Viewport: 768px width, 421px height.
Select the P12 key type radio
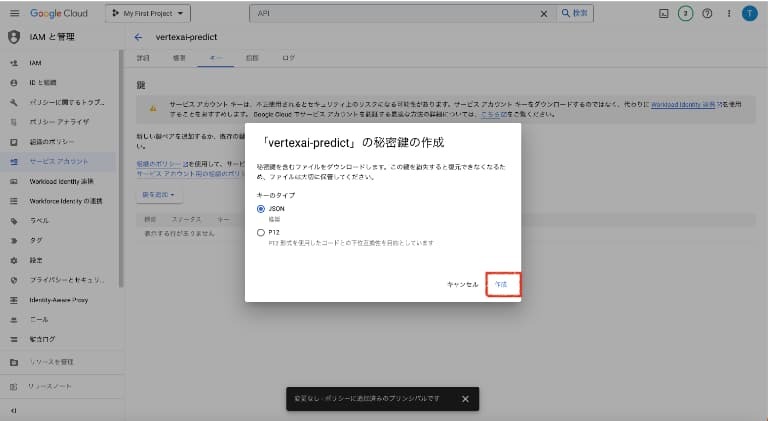point(261,233)
